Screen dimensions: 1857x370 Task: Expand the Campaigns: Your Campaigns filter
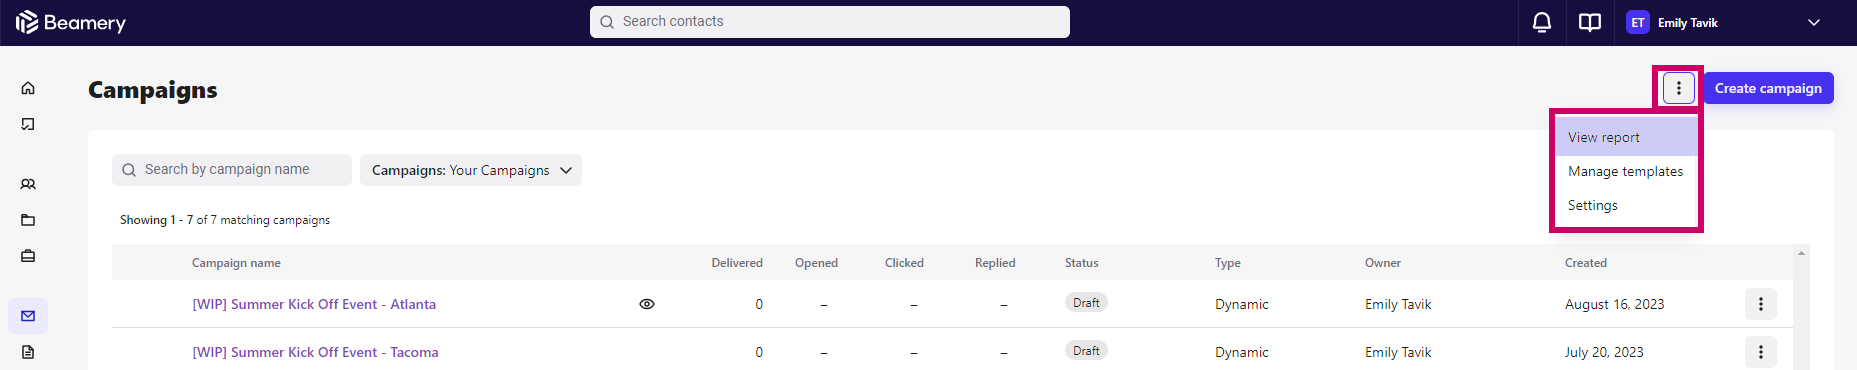click(x=471, y=170)
